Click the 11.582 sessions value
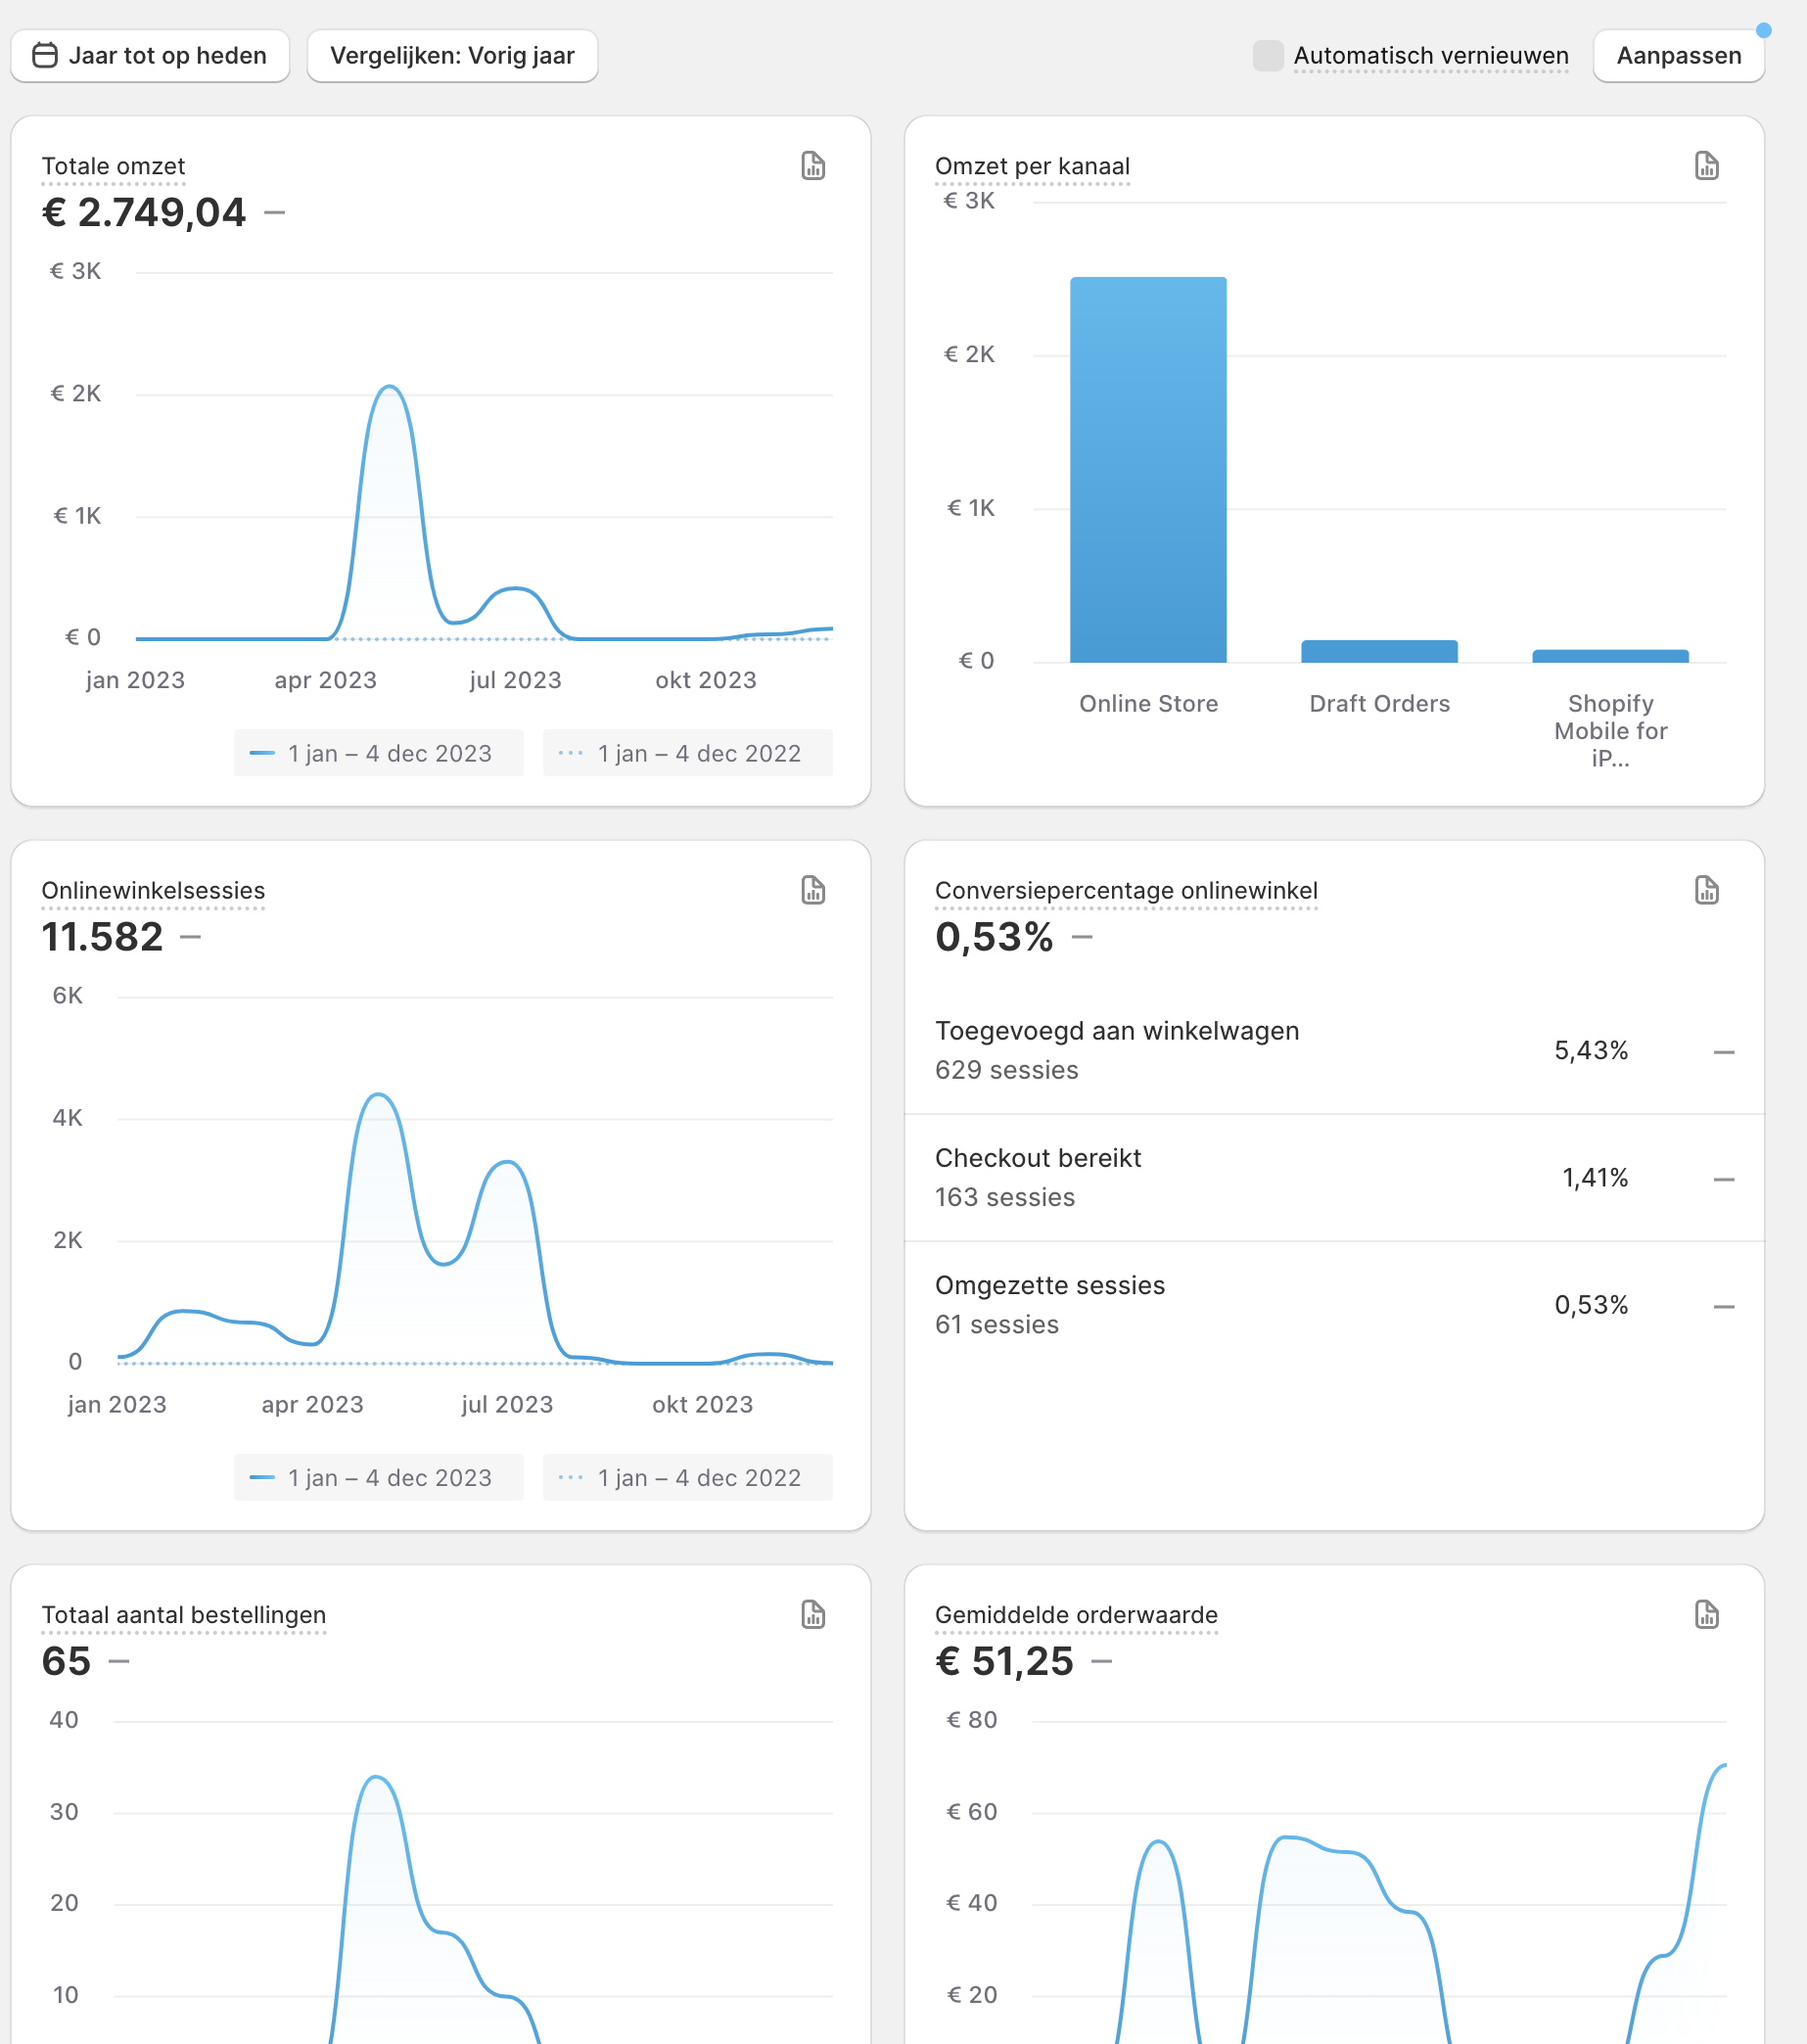 tap(102, 937)
